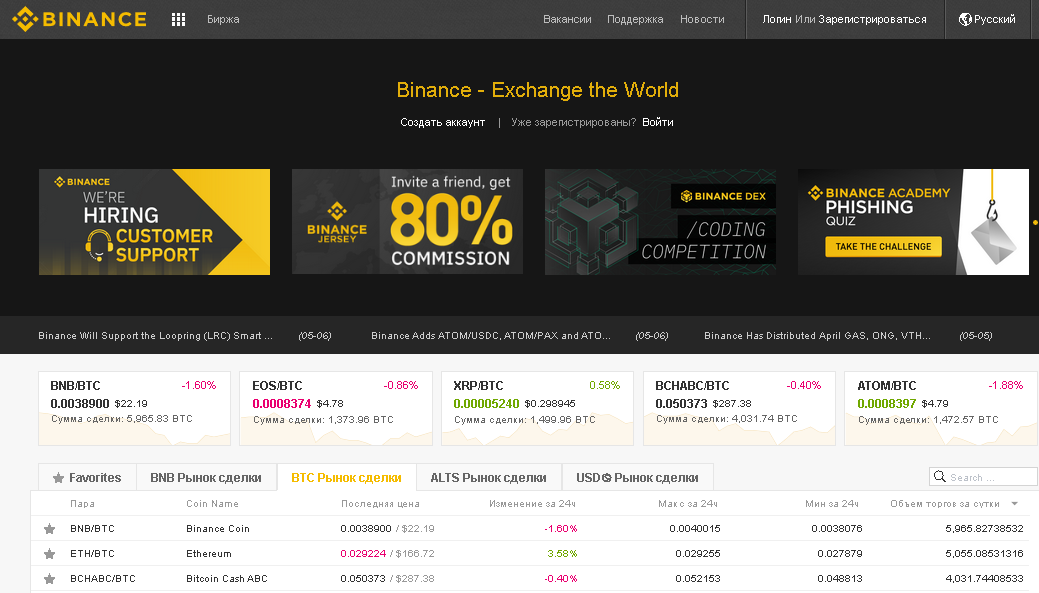Open the Binance Academy phishing quiz banner

pyautogui.click(x=913, y=221)
